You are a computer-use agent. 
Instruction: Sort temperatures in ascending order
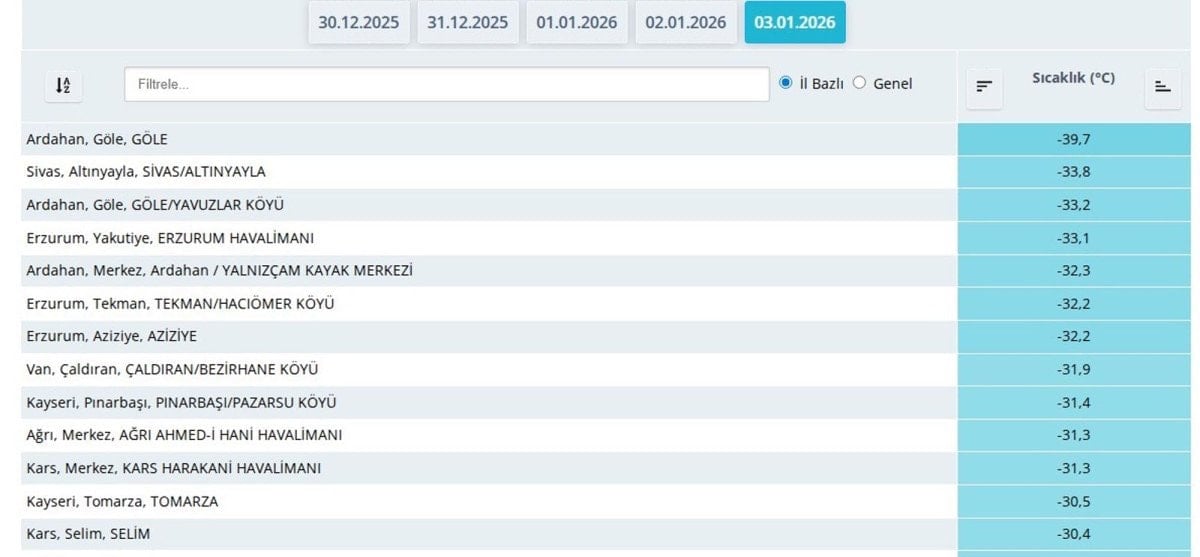pyautogui.click(x=1162, y=87)
